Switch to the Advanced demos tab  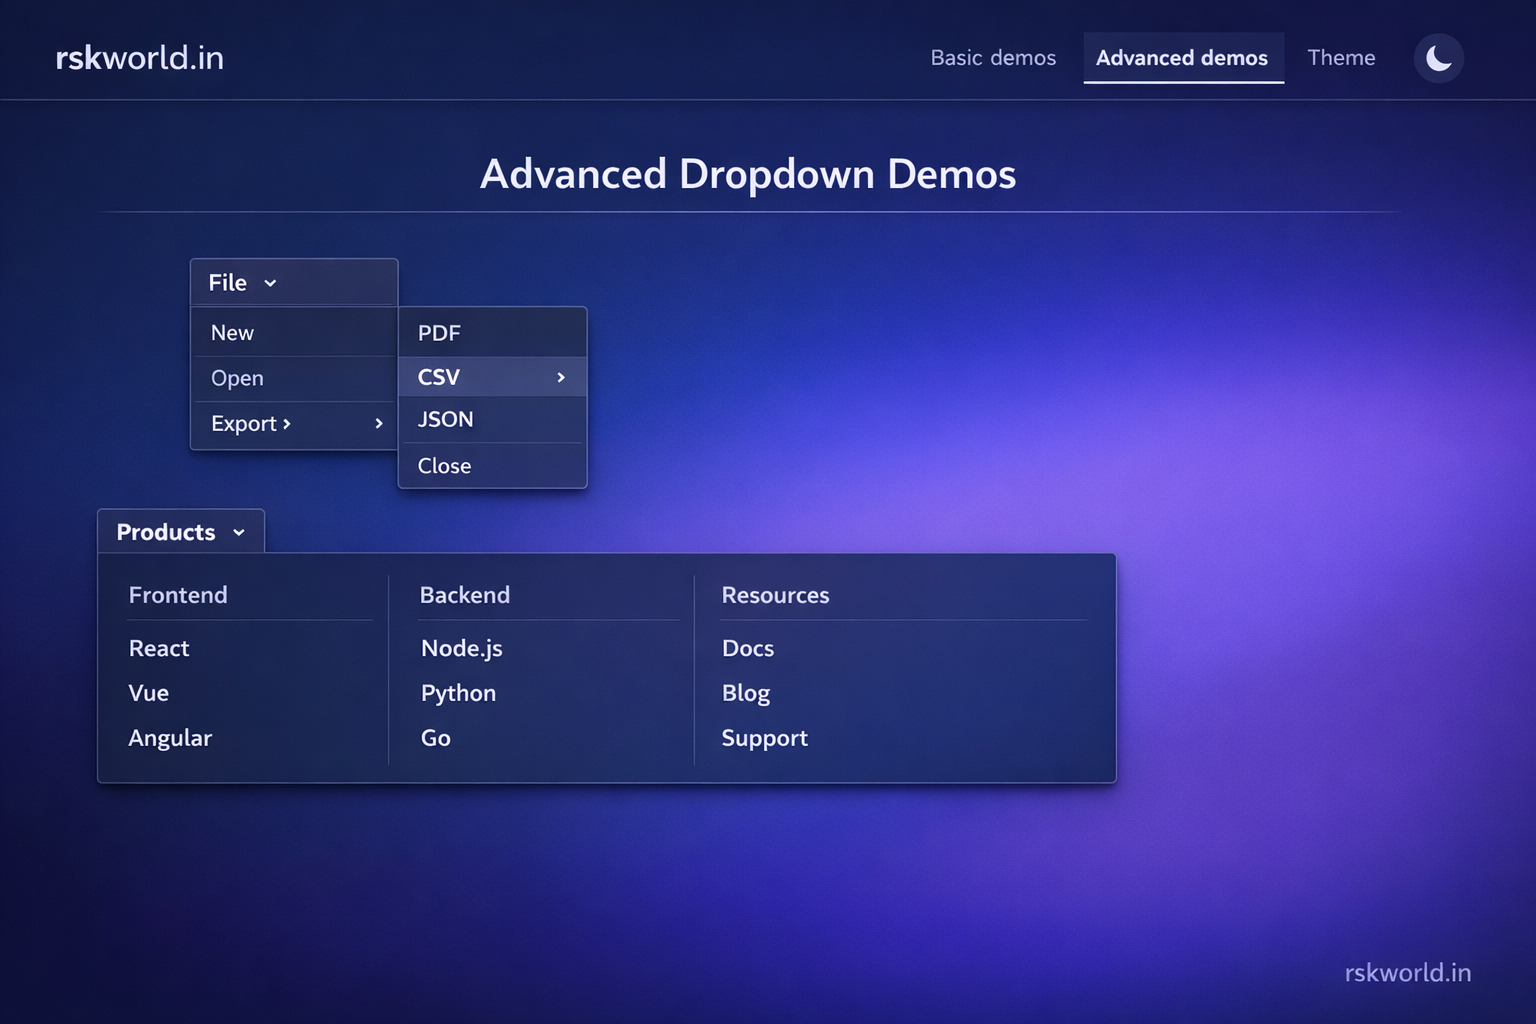point(1183,57)
